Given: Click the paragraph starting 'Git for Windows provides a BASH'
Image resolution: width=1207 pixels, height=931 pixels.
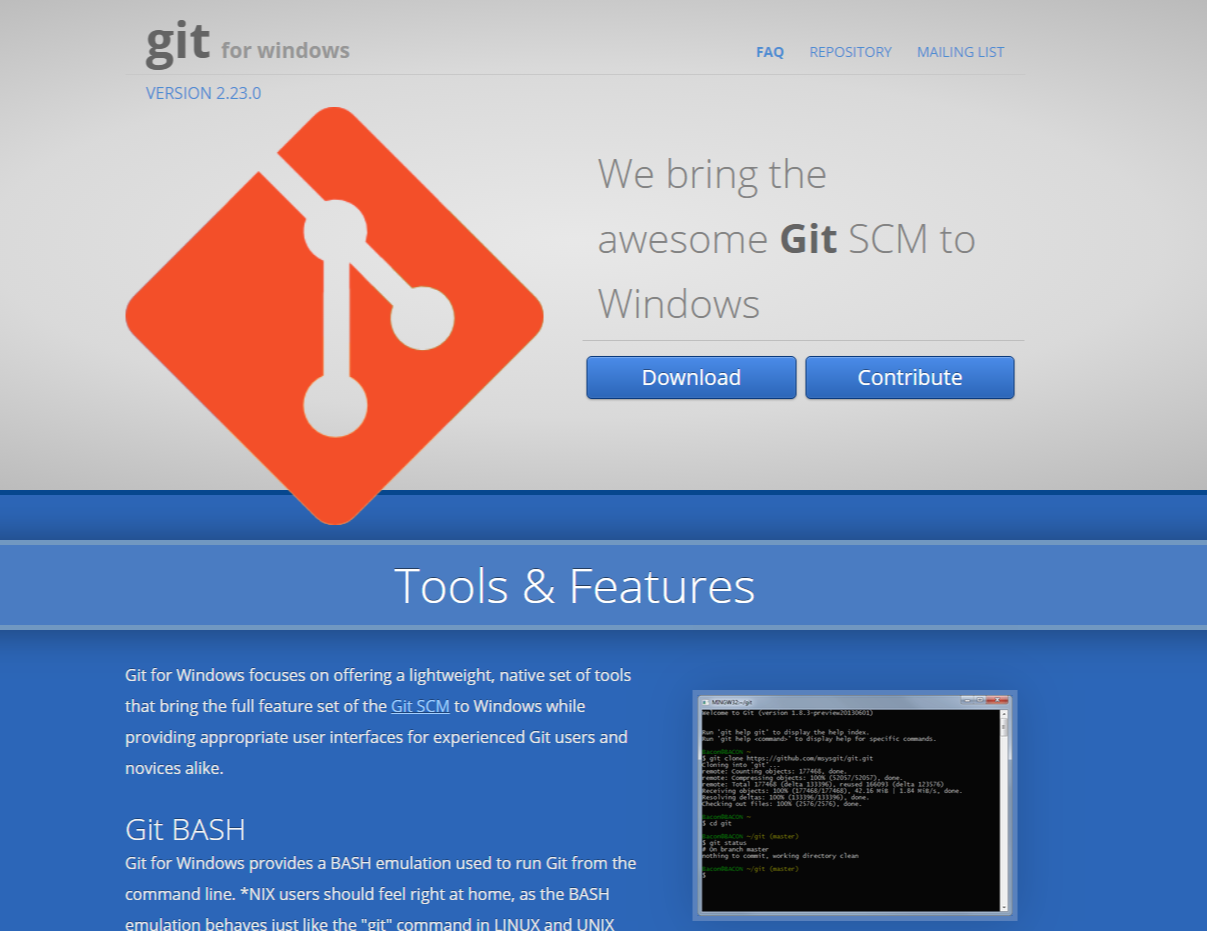Looking at the screenshot, I should pyautogui.click(x=381, y=893).
